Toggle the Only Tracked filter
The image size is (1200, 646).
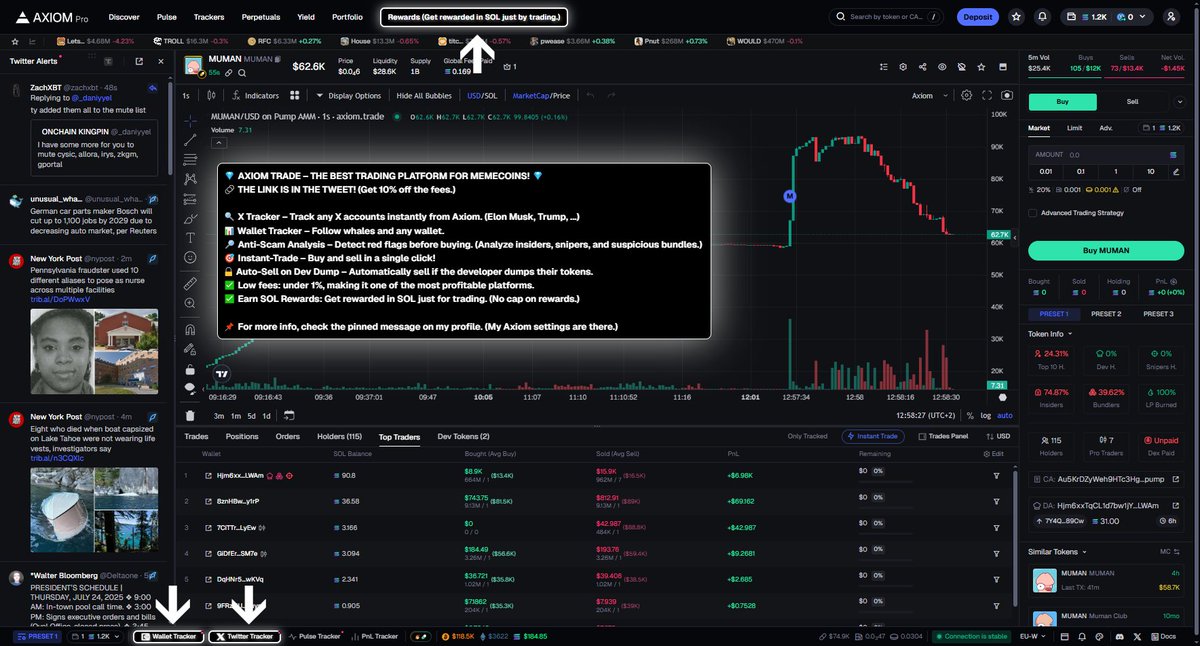tap(808, 436)
